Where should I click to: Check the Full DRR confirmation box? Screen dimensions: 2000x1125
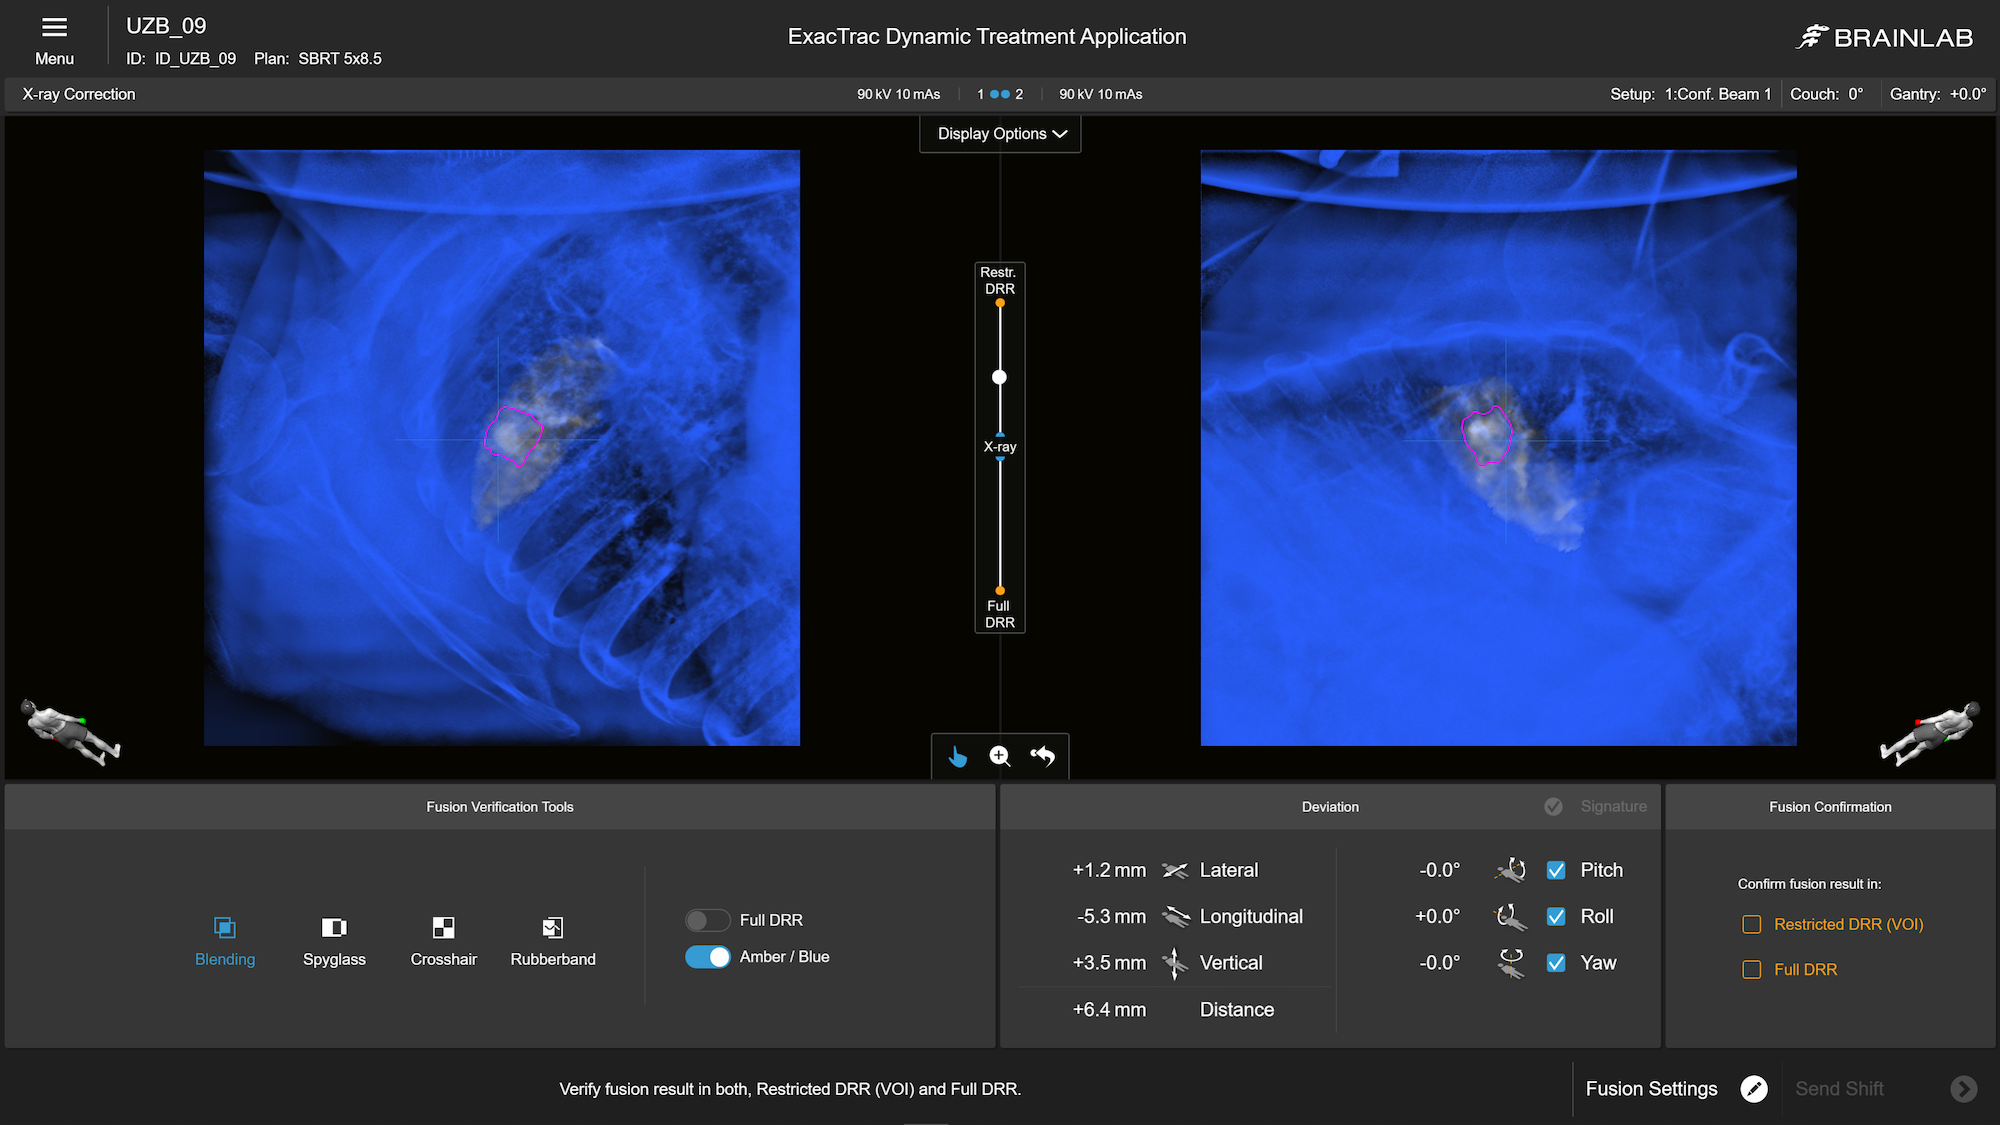(1752, 970)
